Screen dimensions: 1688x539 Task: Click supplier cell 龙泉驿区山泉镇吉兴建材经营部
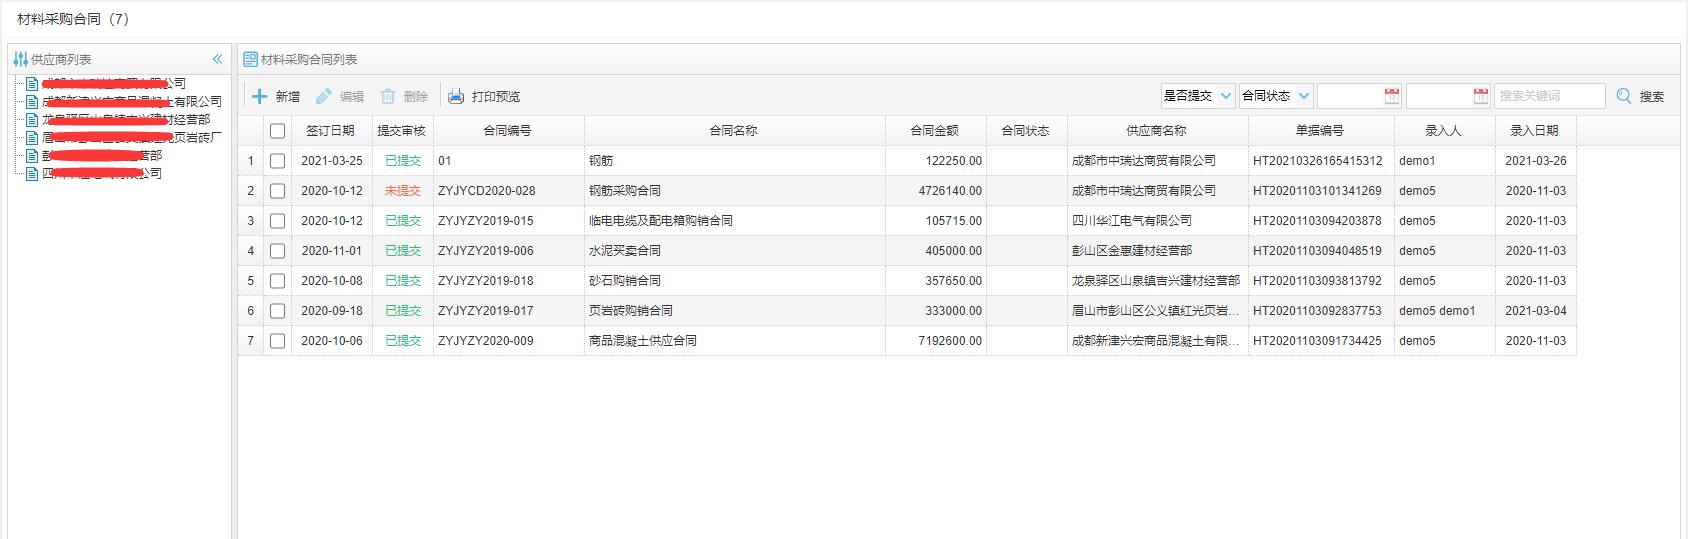click(x=1156, y=281)
